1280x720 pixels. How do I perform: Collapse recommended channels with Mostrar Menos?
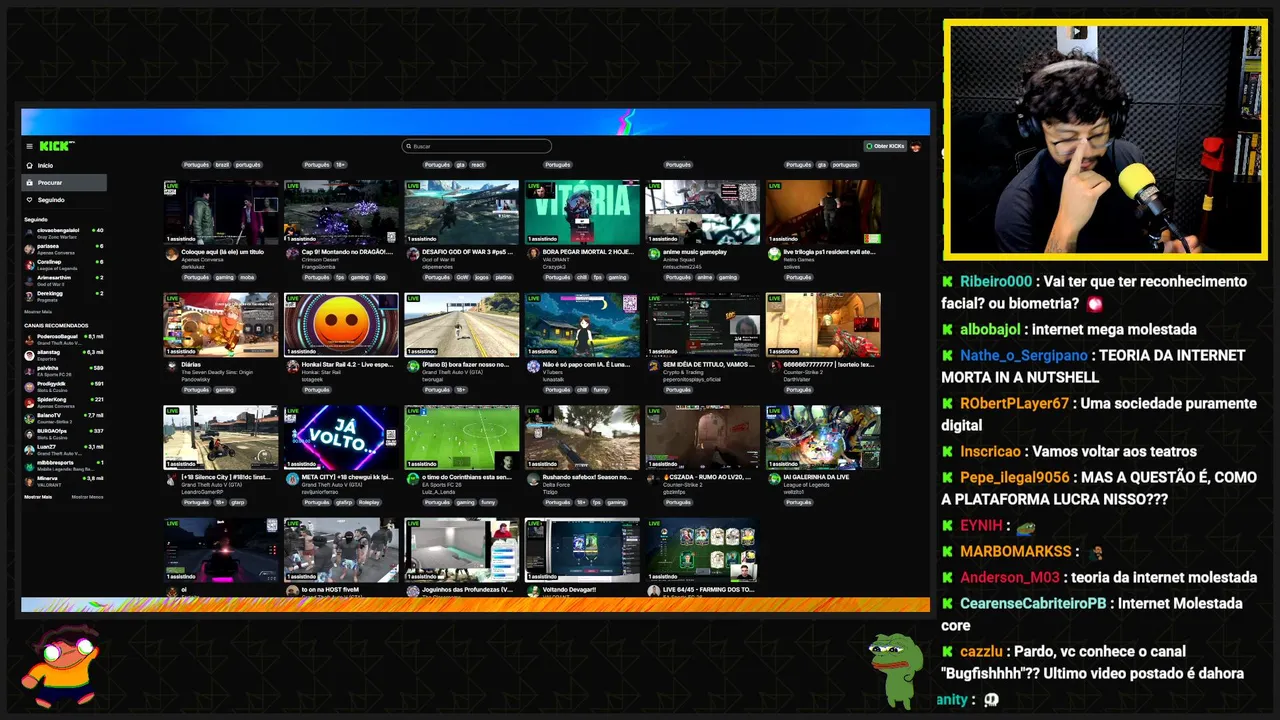[87, 497]
